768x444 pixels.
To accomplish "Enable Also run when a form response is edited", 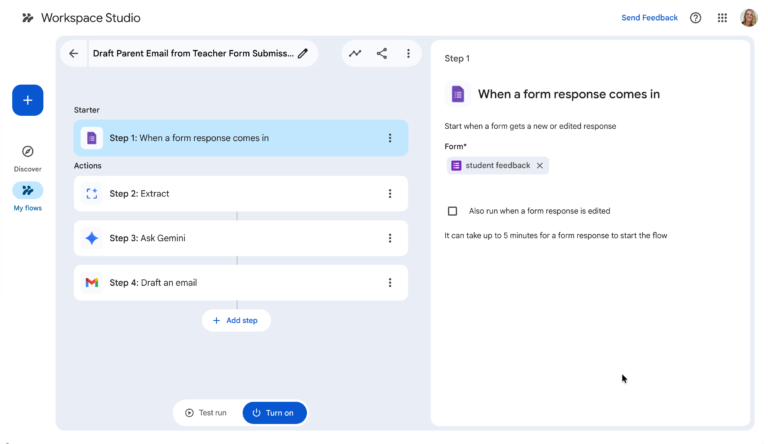I will (x=453, y=211).
